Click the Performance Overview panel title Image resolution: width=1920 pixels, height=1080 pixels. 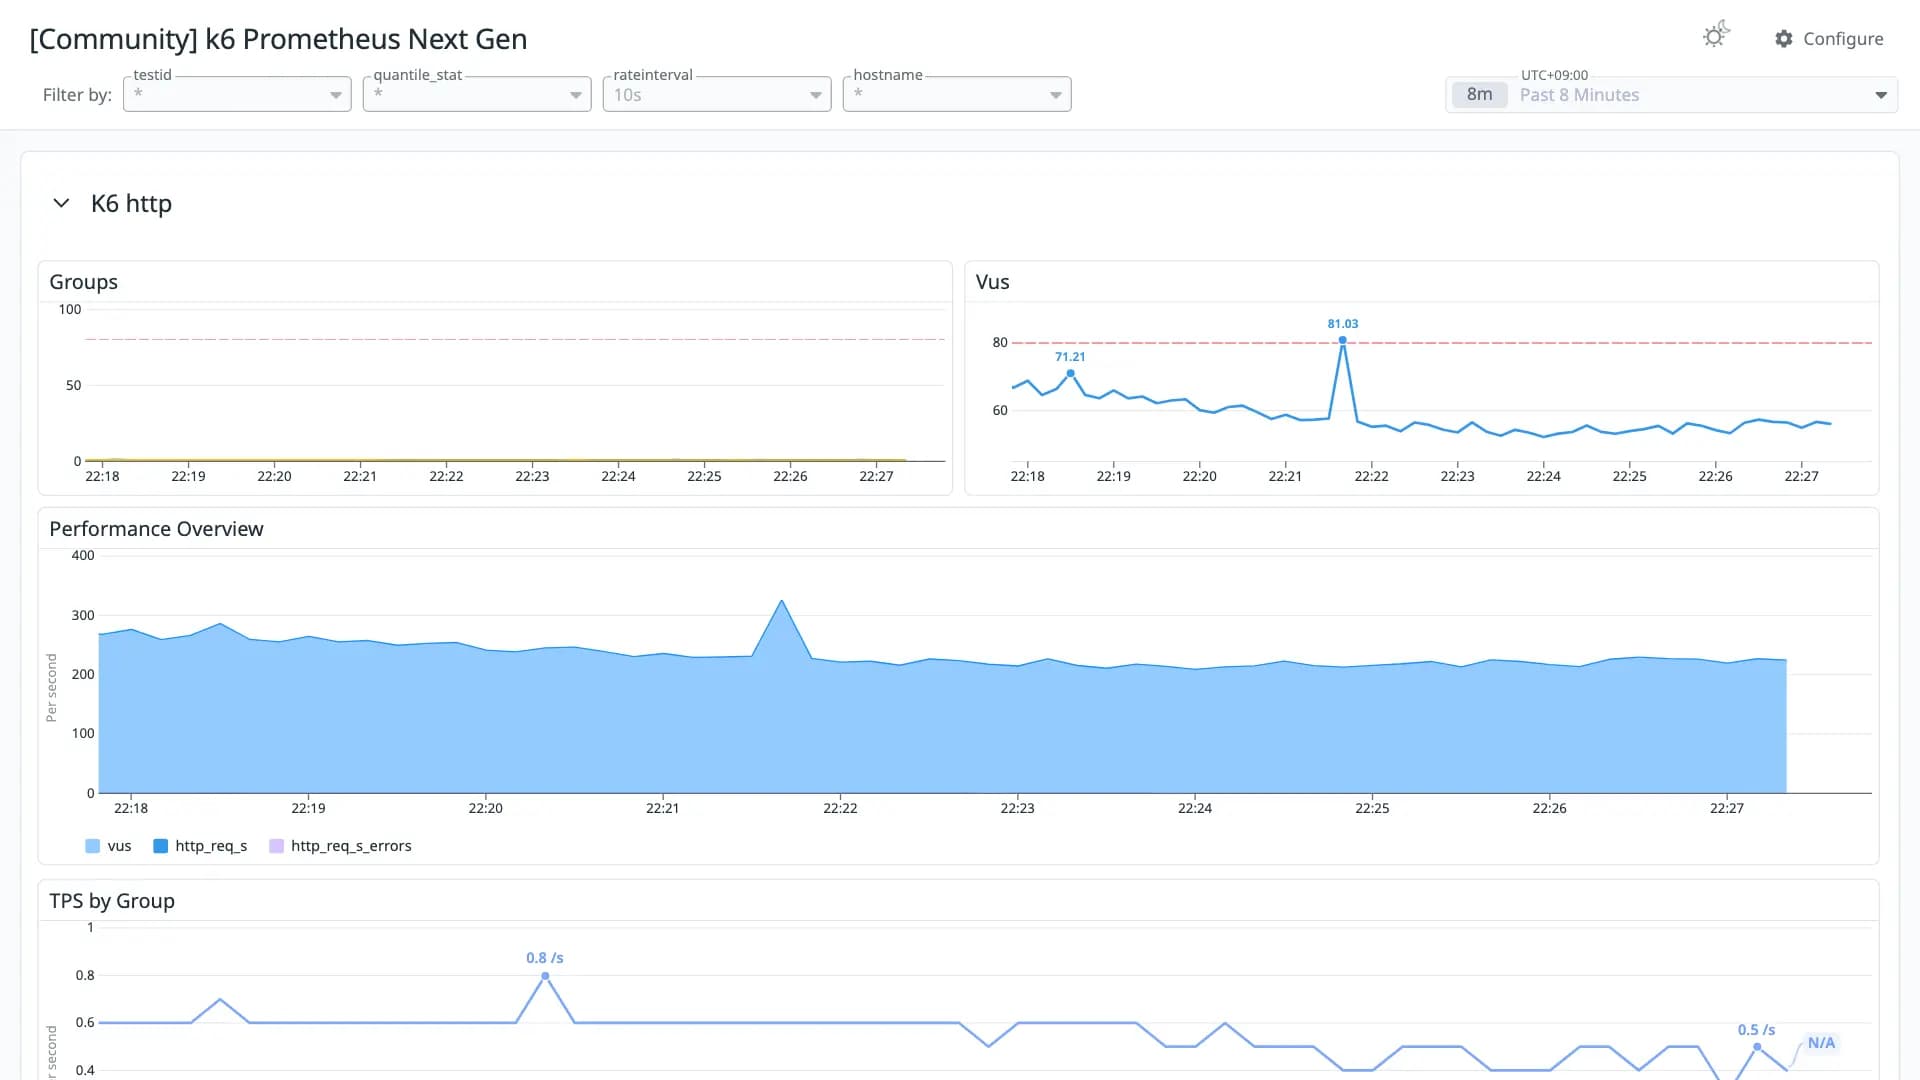pos(156,529)
